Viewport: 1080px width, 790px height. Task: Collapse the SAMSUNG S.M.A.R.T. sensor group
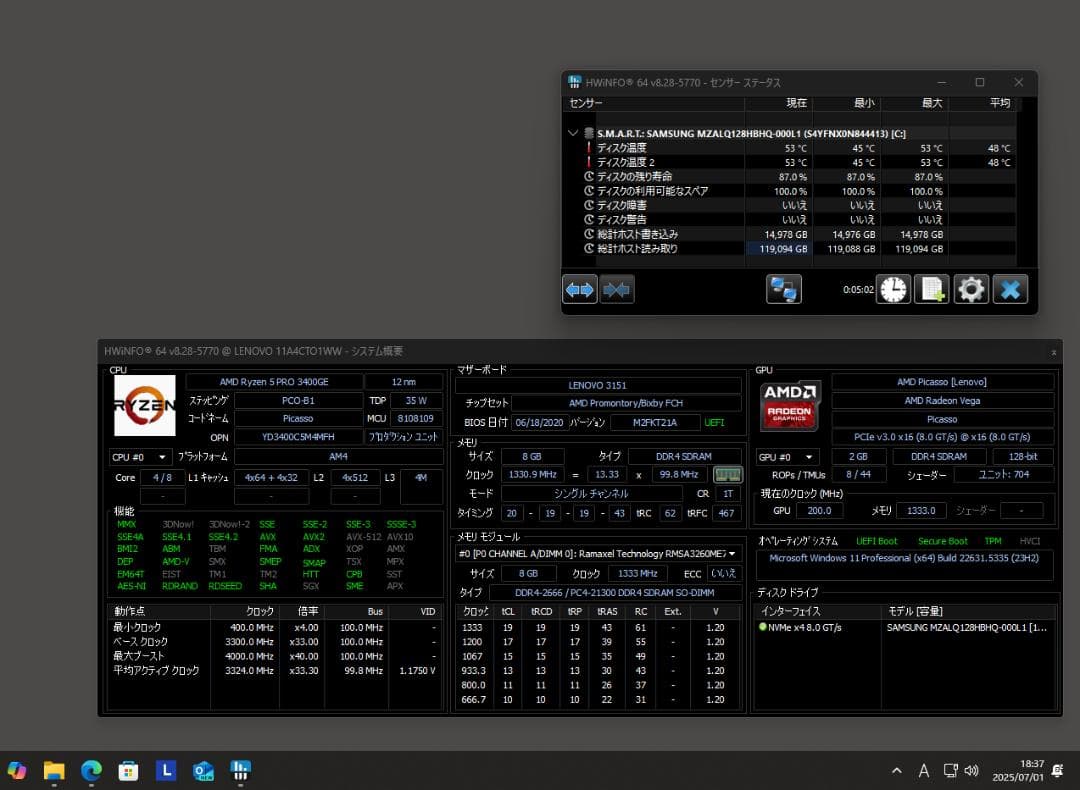pos(573,132)
